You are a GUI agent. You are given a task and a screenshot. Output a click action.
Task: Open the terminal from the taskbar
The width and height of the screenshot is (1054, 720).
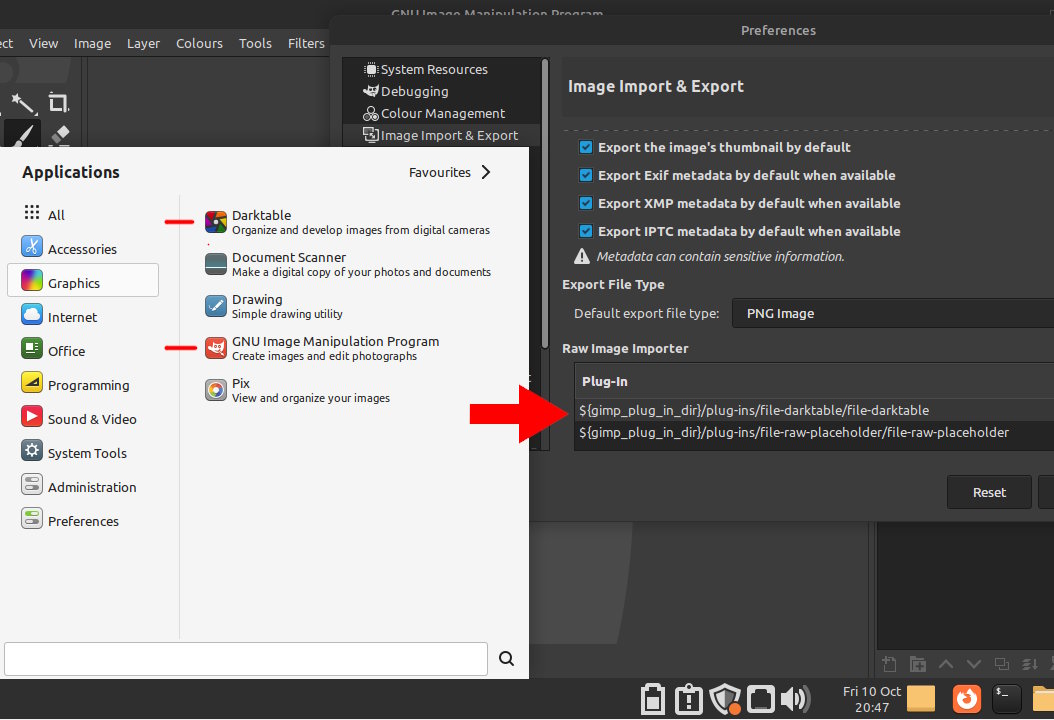[x=1006, y=698]
